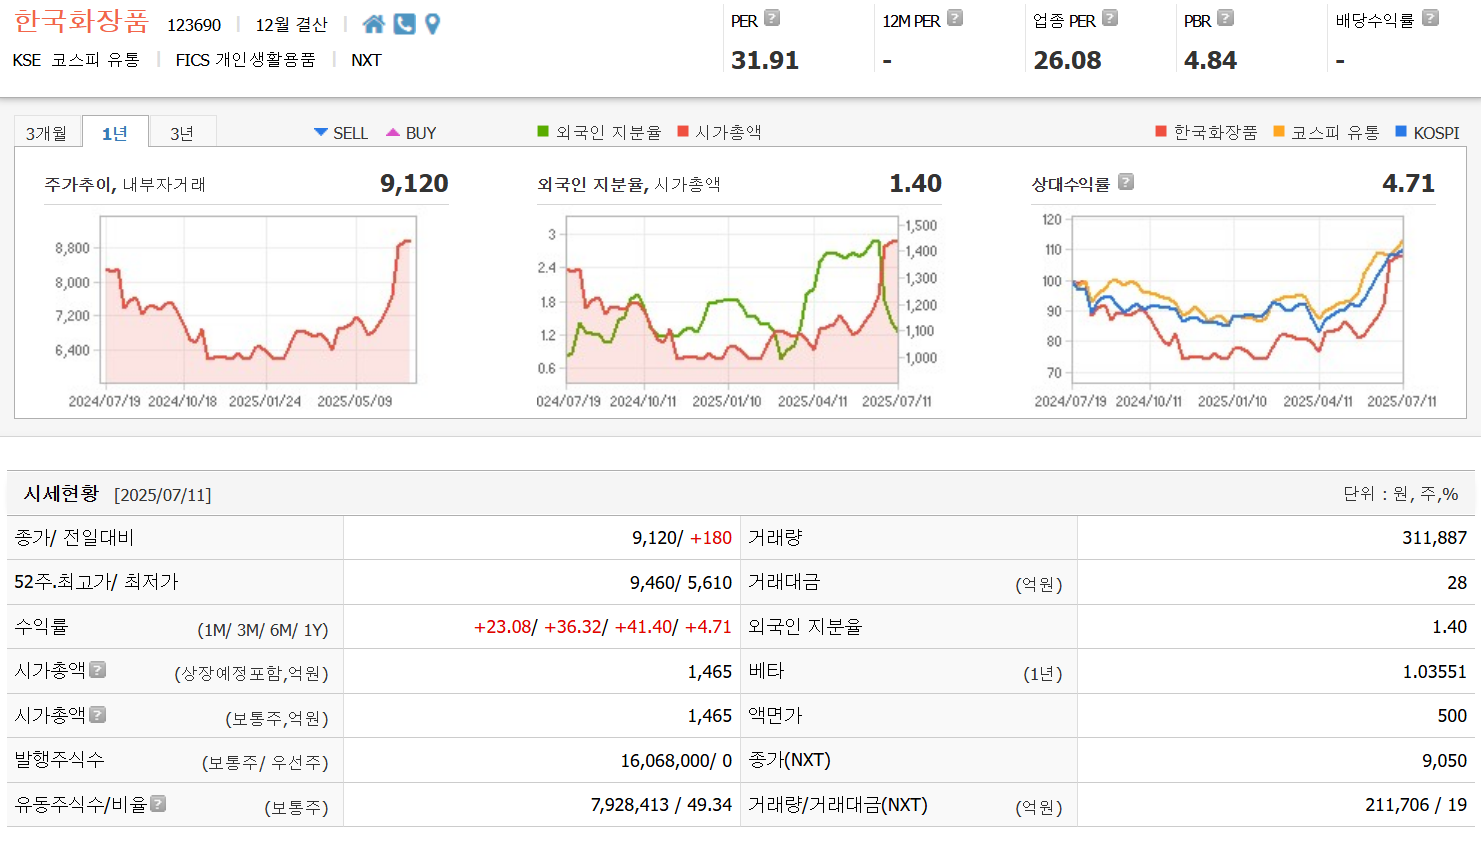Click the 상대수익률 relative return chart
The width and height of the screenshot is (1481, 845).
click(1235, 312)
